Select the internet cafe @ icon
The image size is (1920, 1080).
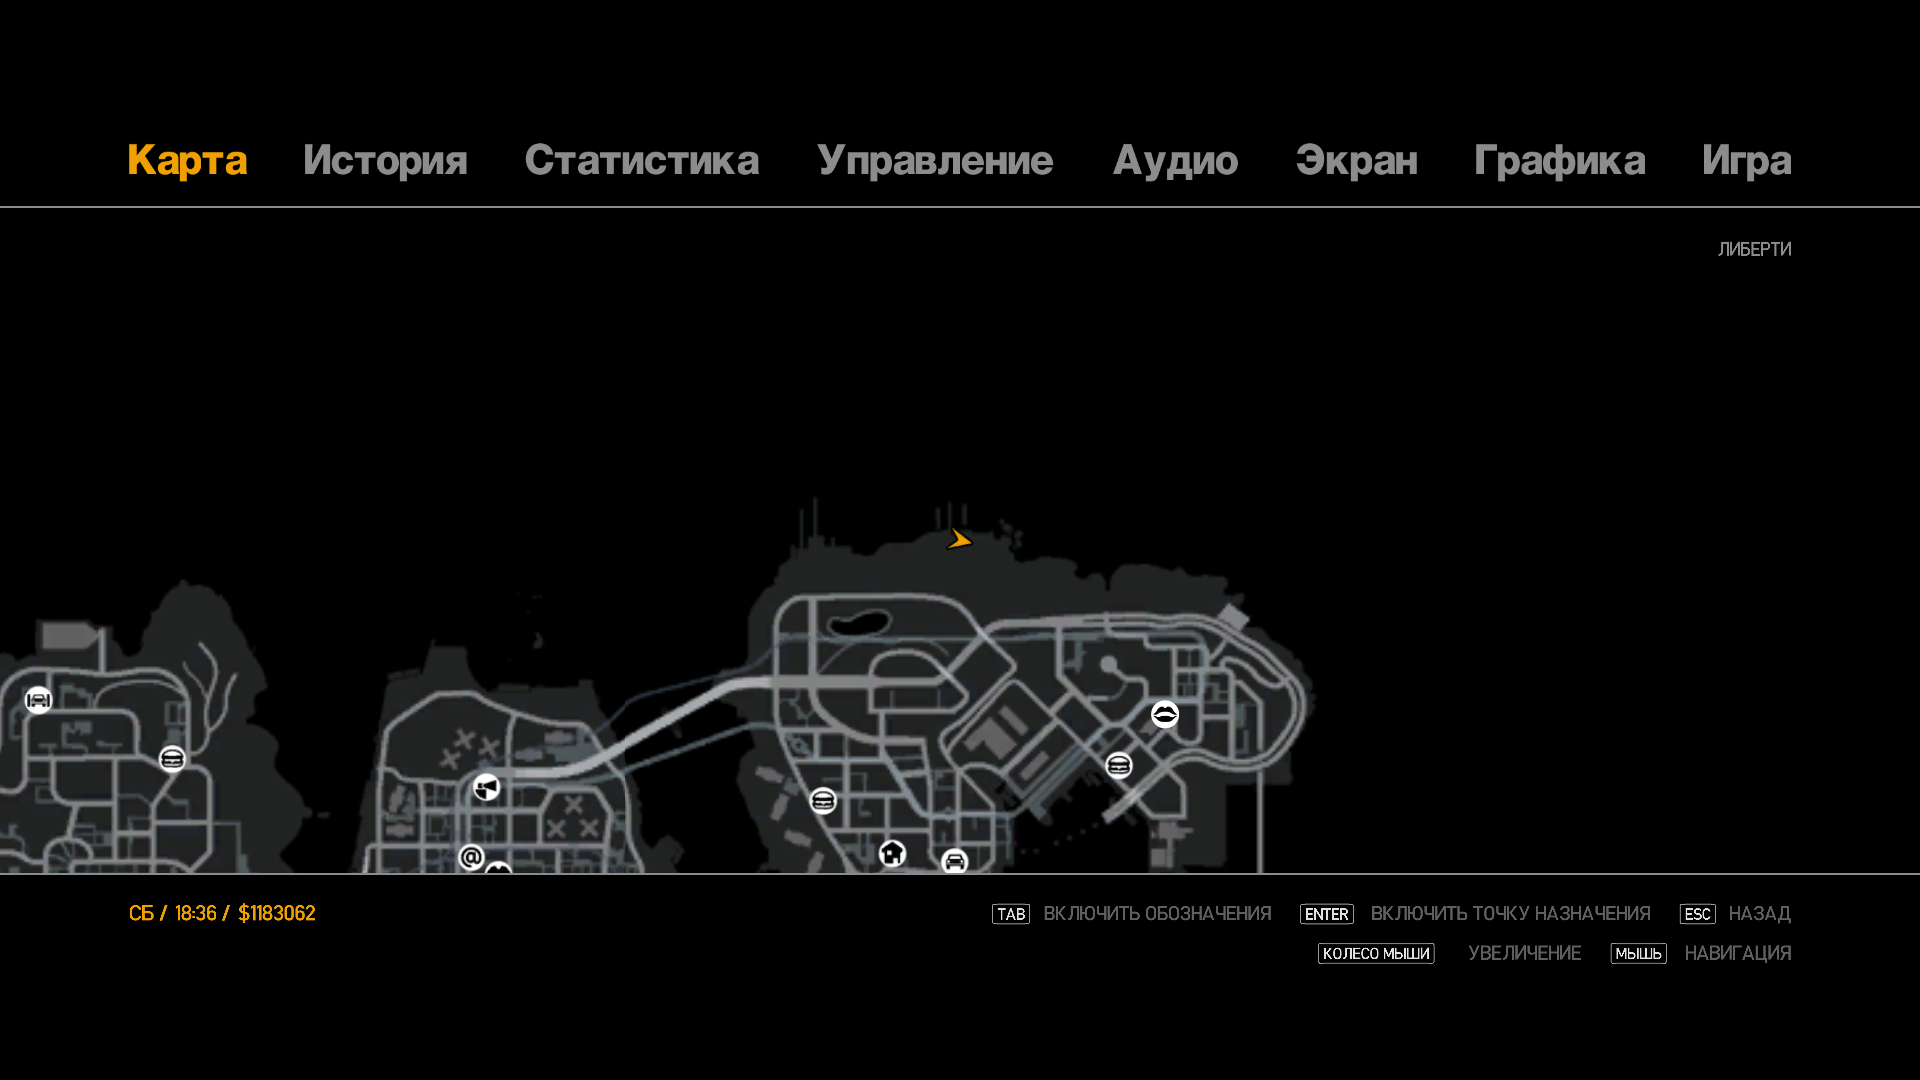coord(471,857)
